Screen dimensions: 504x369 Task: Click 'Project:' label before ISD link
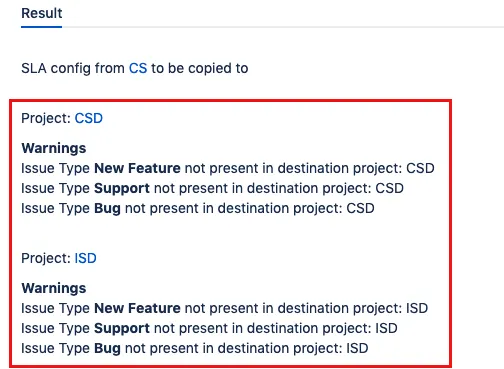(46, 258)
